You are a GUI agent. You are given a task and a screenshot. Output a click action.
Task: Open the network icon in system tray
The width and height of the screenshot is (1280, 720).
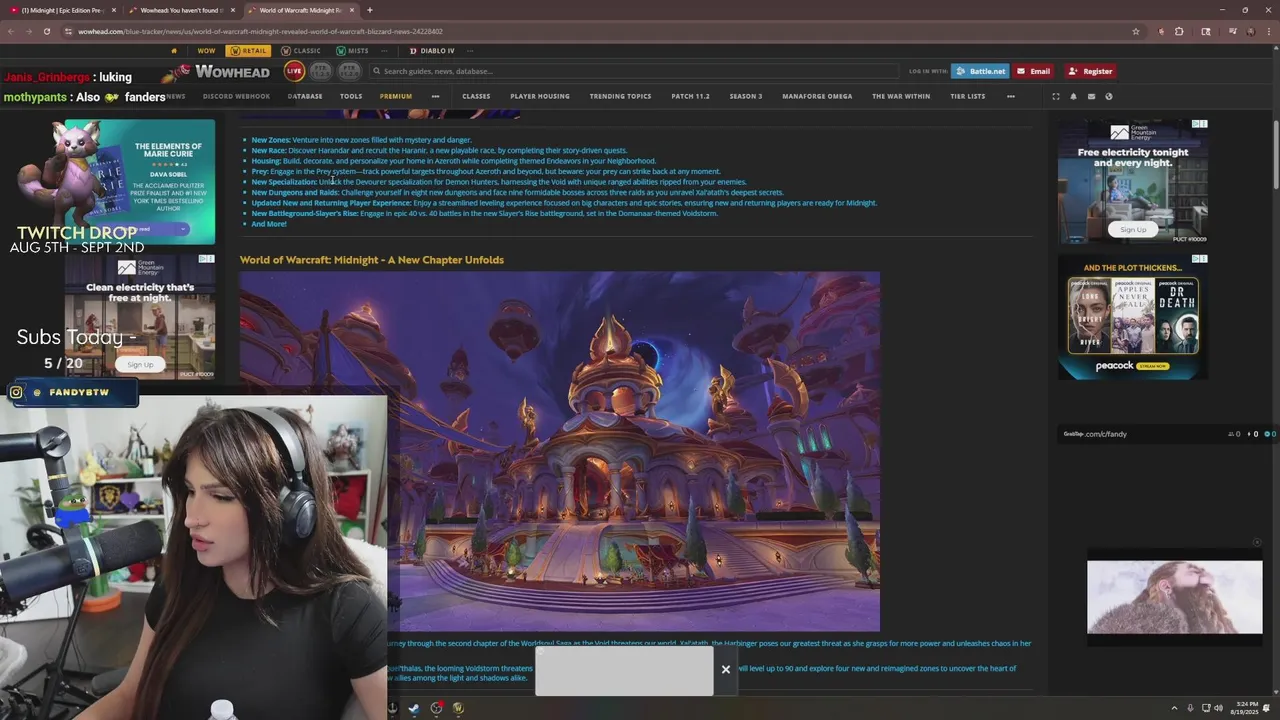pos(1205,708)
